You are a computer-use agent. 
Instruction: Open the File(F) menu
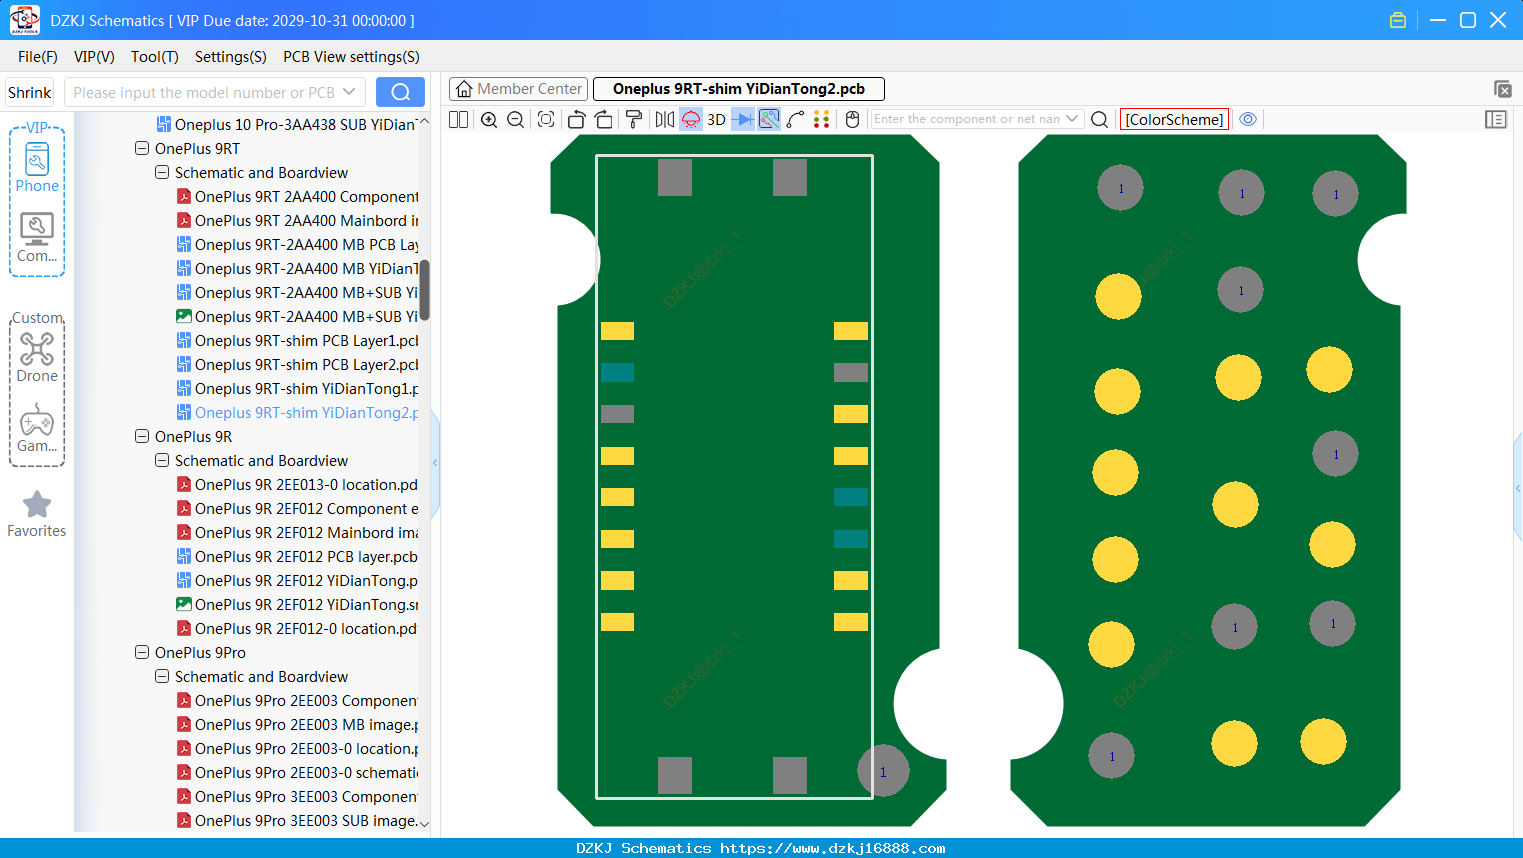[38, 57]
